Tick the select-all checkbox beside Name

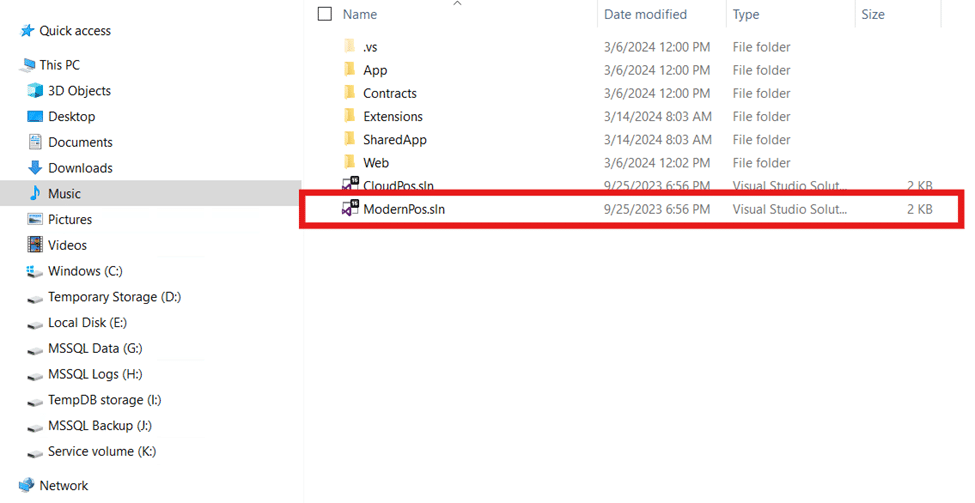(325, 14)
